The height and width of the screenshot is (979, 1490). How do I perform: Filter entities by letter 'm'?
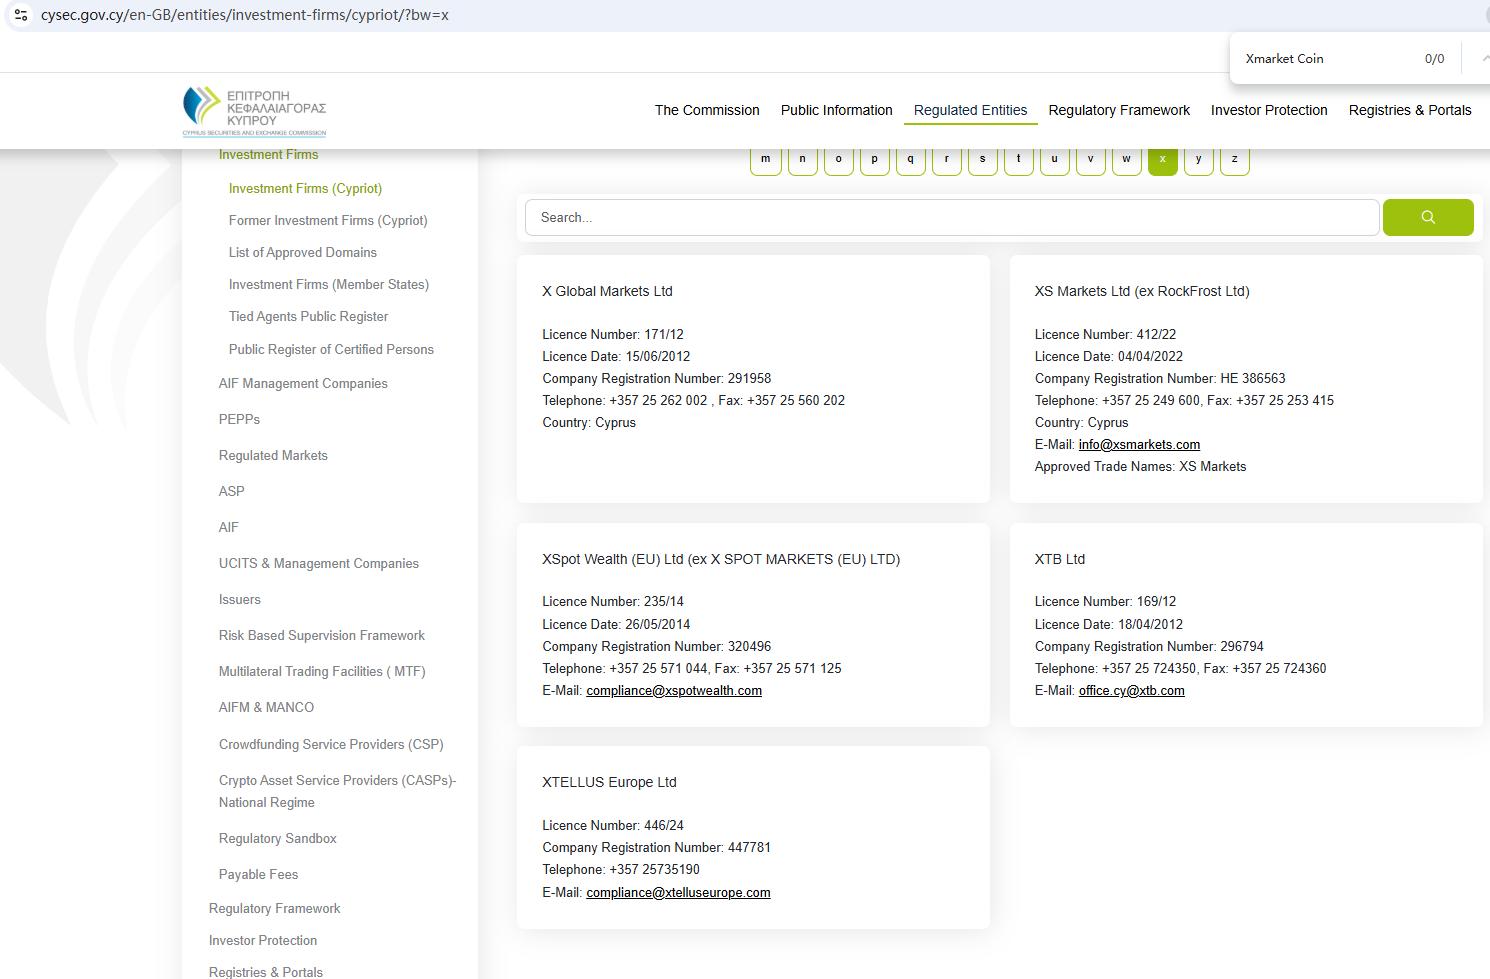(x=766, y=160)
